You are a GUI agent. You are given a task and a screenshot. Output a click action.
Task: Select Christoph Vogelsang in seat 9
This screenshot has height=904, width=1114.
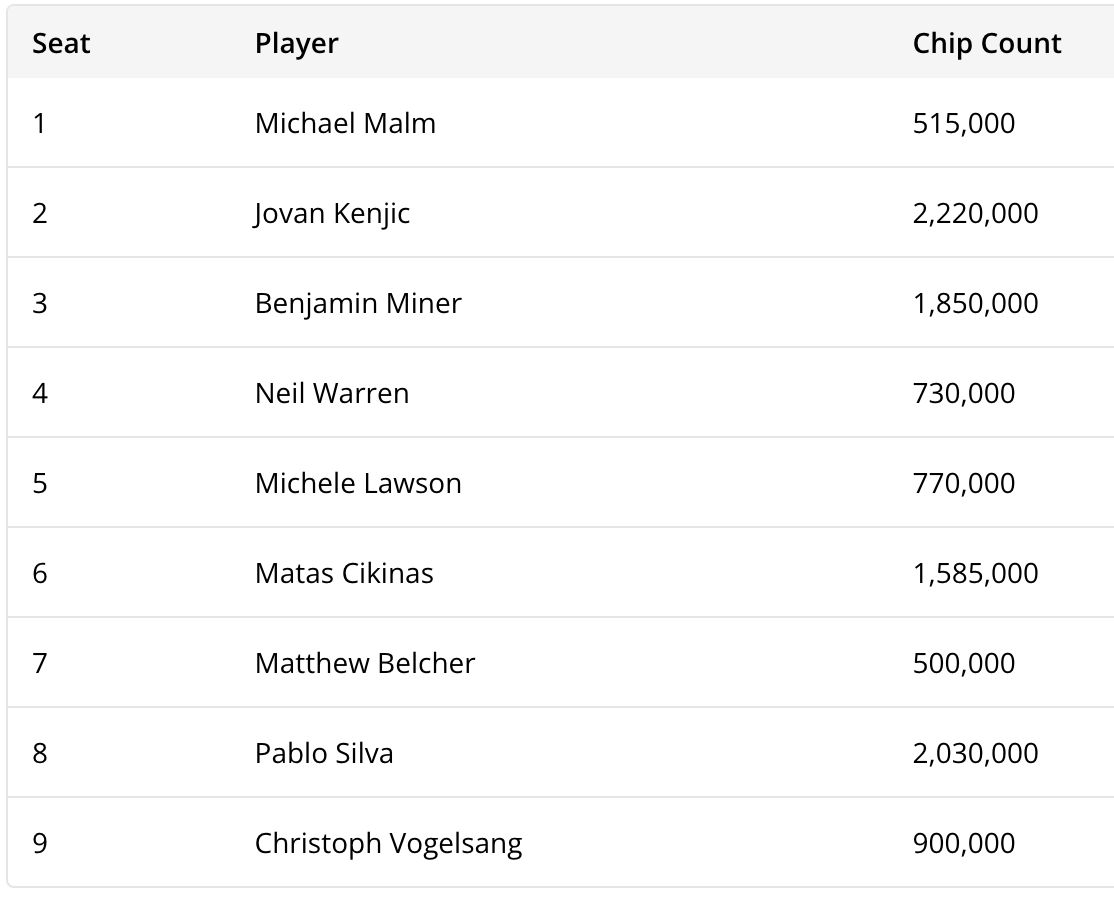click(388, 844)
